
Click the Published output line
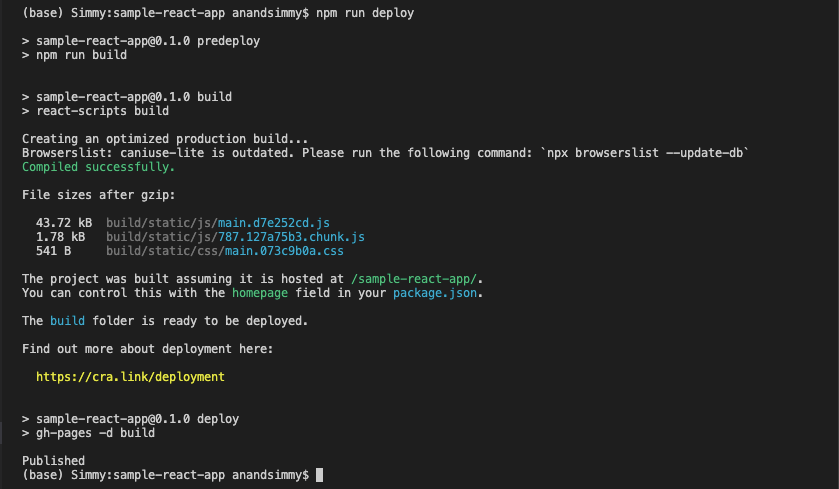(53, 461)
